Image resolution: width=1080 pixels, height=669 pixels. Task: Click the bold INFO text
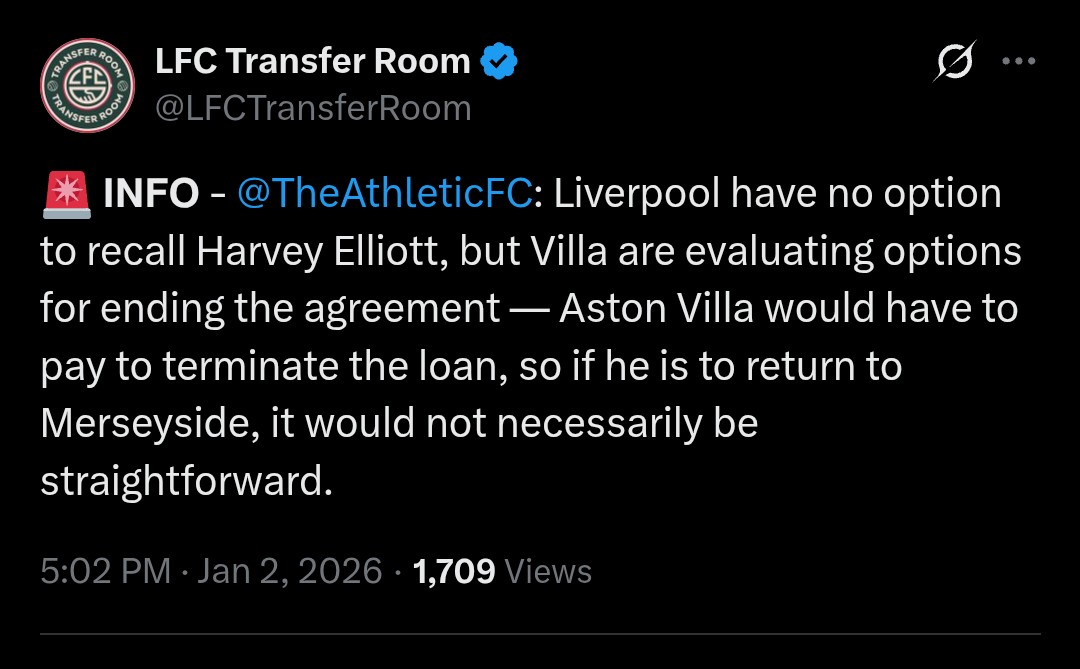152,194
